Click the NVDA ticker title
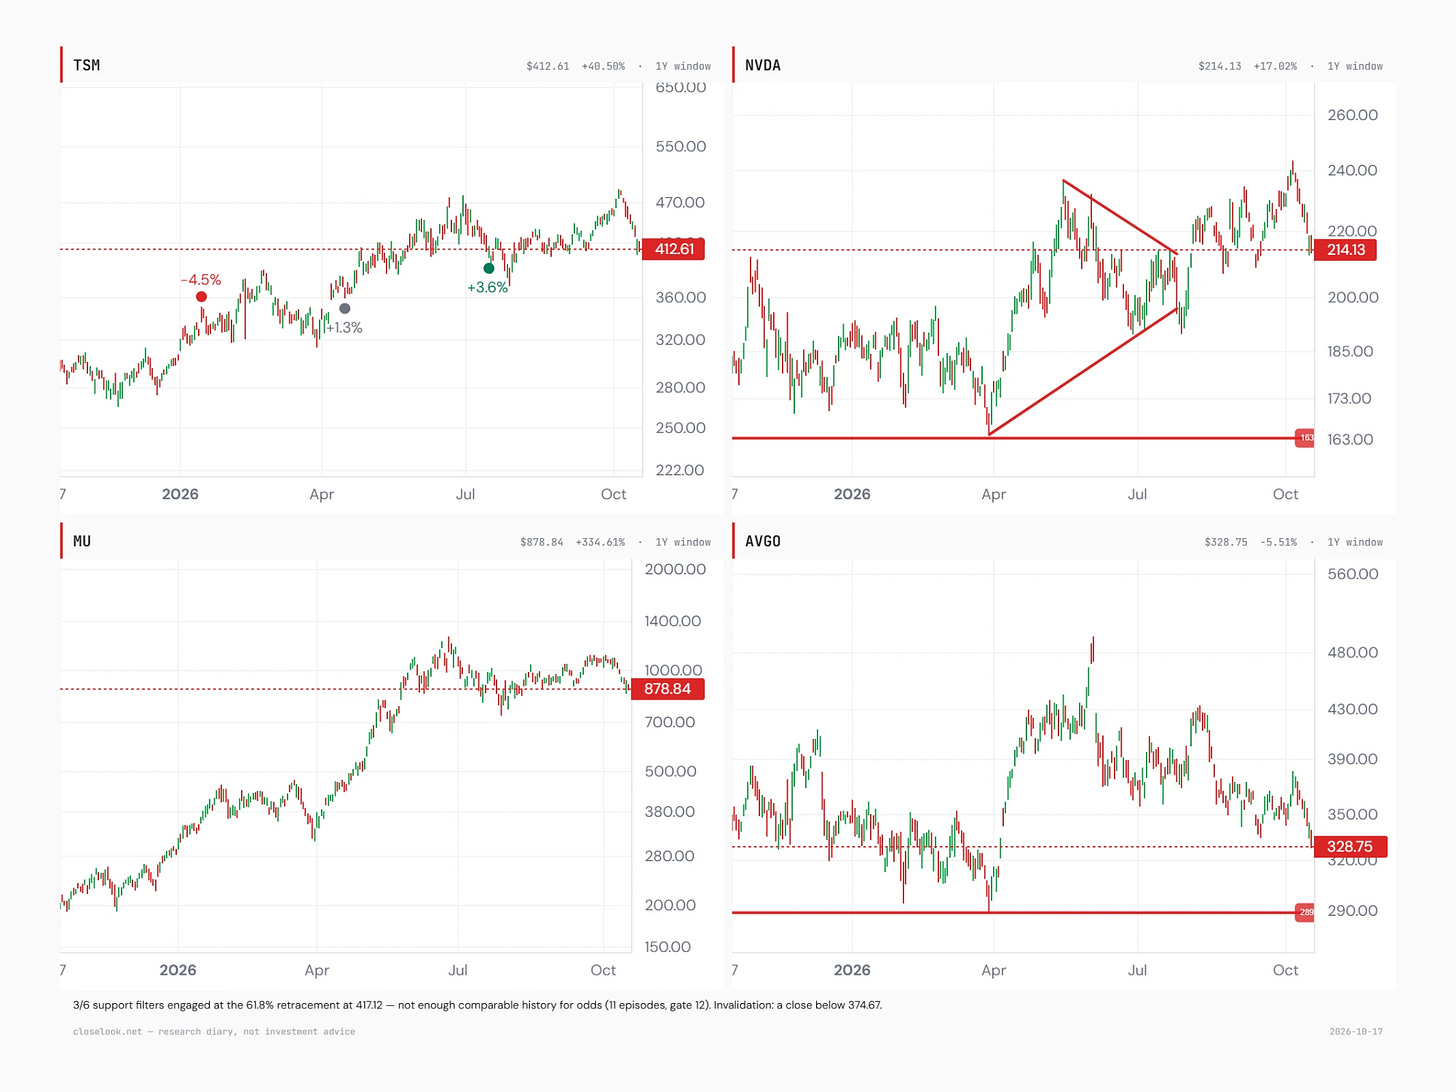Image resolution: width=1456 pixels, height=1092 pixels. pyautogui.click(x=763, y=65)
